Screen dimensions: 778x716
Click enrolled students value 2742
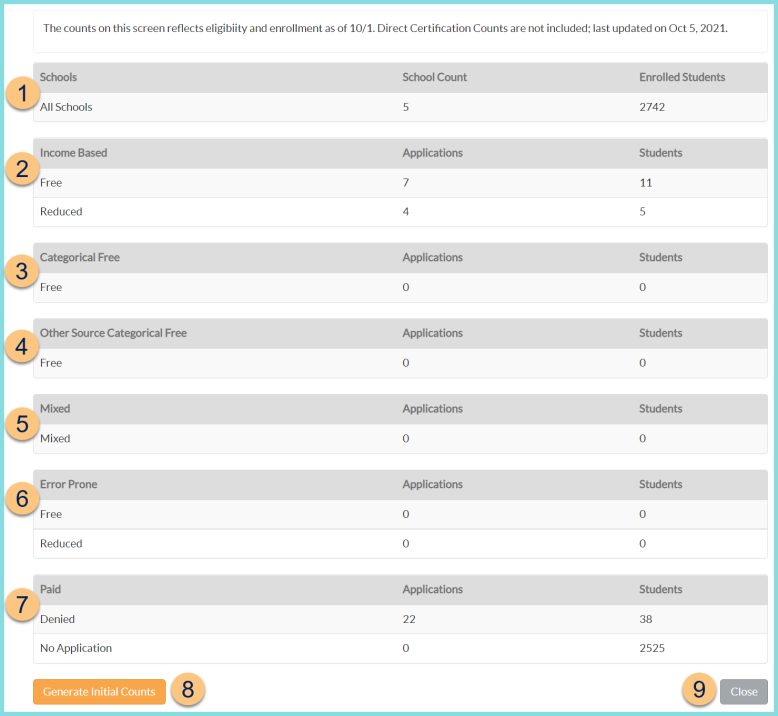pos(652,107)
